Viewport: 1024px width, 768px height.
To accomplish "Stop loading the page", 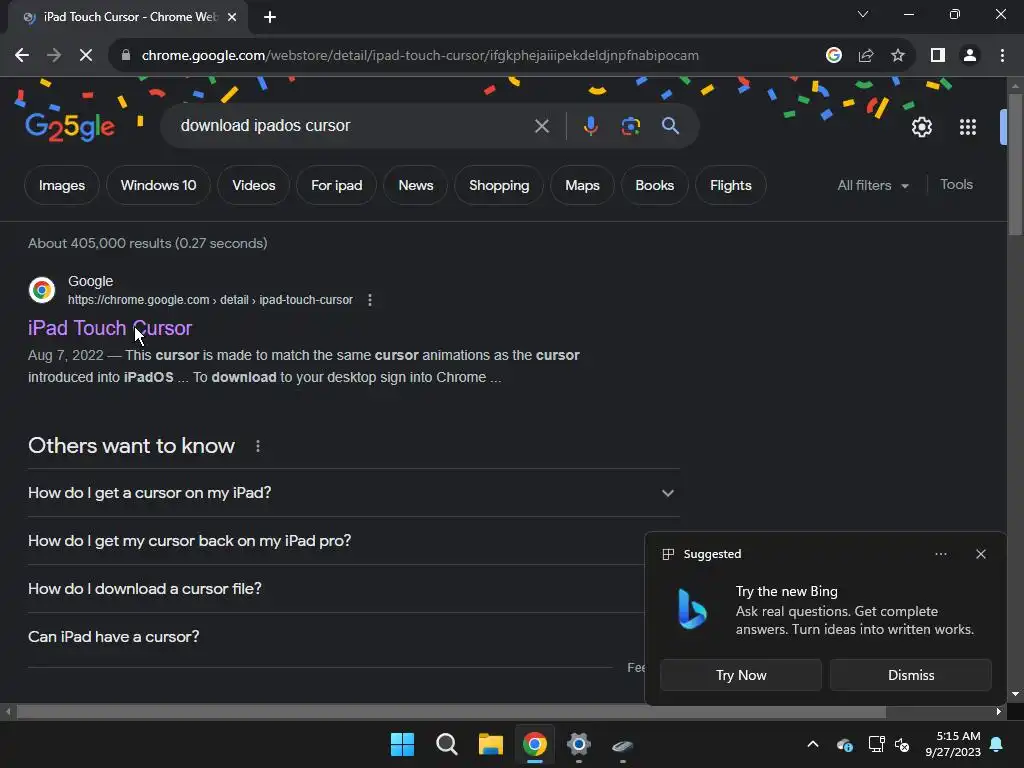I will [86, 56].
